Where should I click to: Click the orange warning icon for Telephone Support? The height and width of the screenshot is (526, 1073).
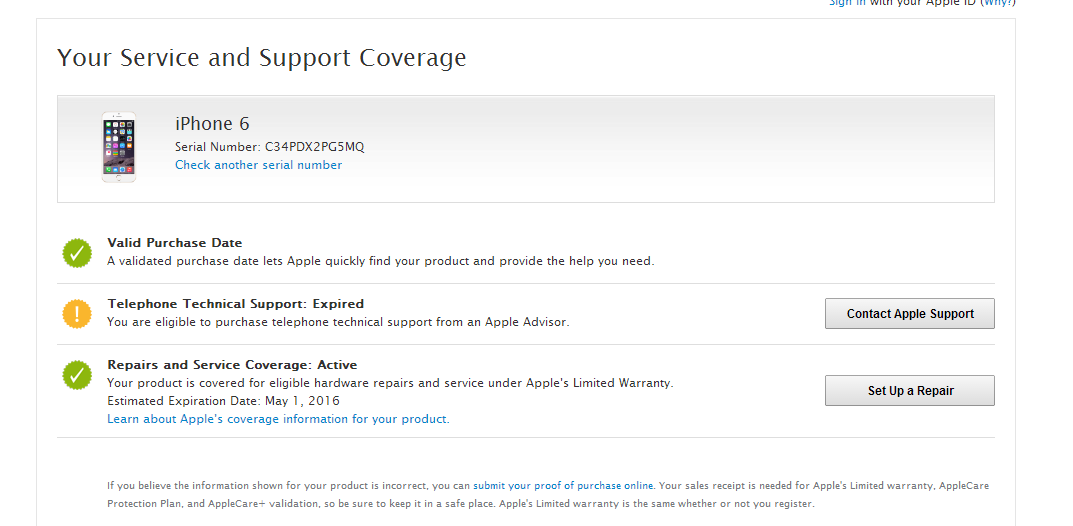(77, 314)
